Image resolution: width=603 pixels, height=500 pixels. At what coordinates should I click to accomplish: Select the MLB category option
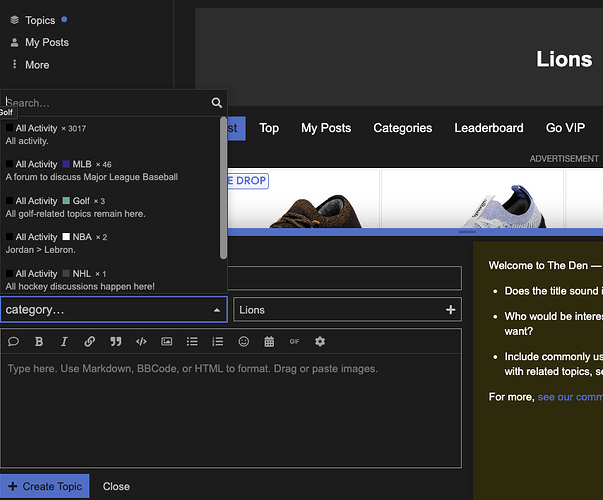(x=112, y=170)
